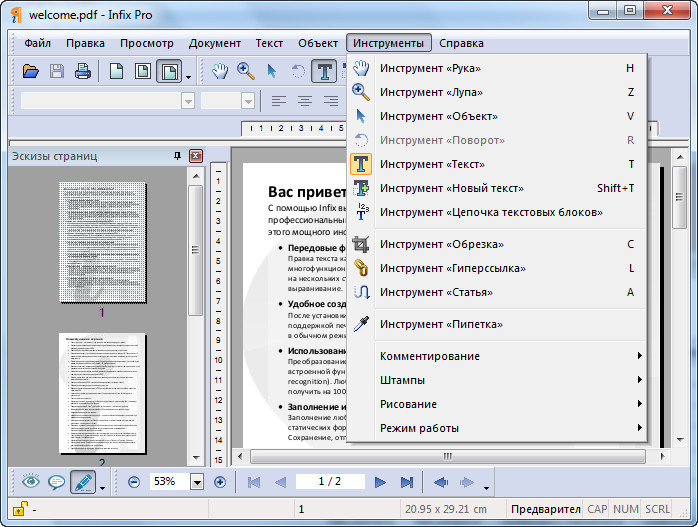This screenshot has height=527, width=698.
Task: Toggle the comment bubble mode button
Action: click(x=56, y=482)
